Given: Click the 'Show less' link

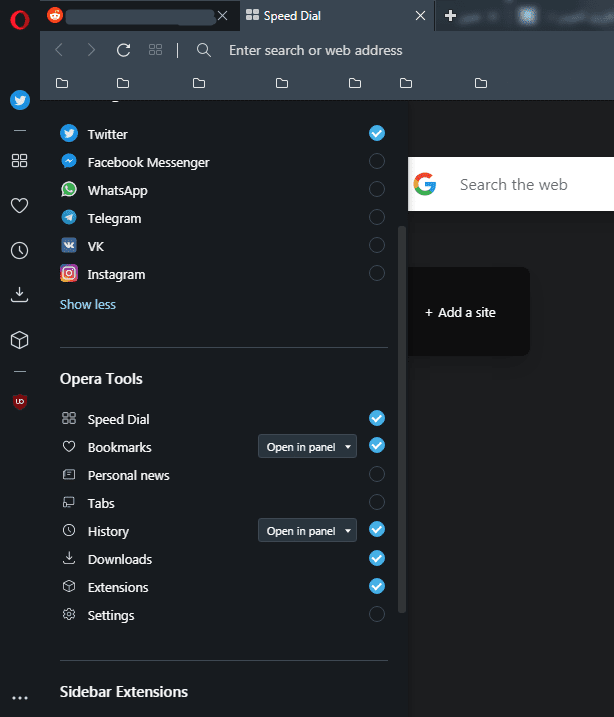Looking at the screenshot, I should click(88, 304).
